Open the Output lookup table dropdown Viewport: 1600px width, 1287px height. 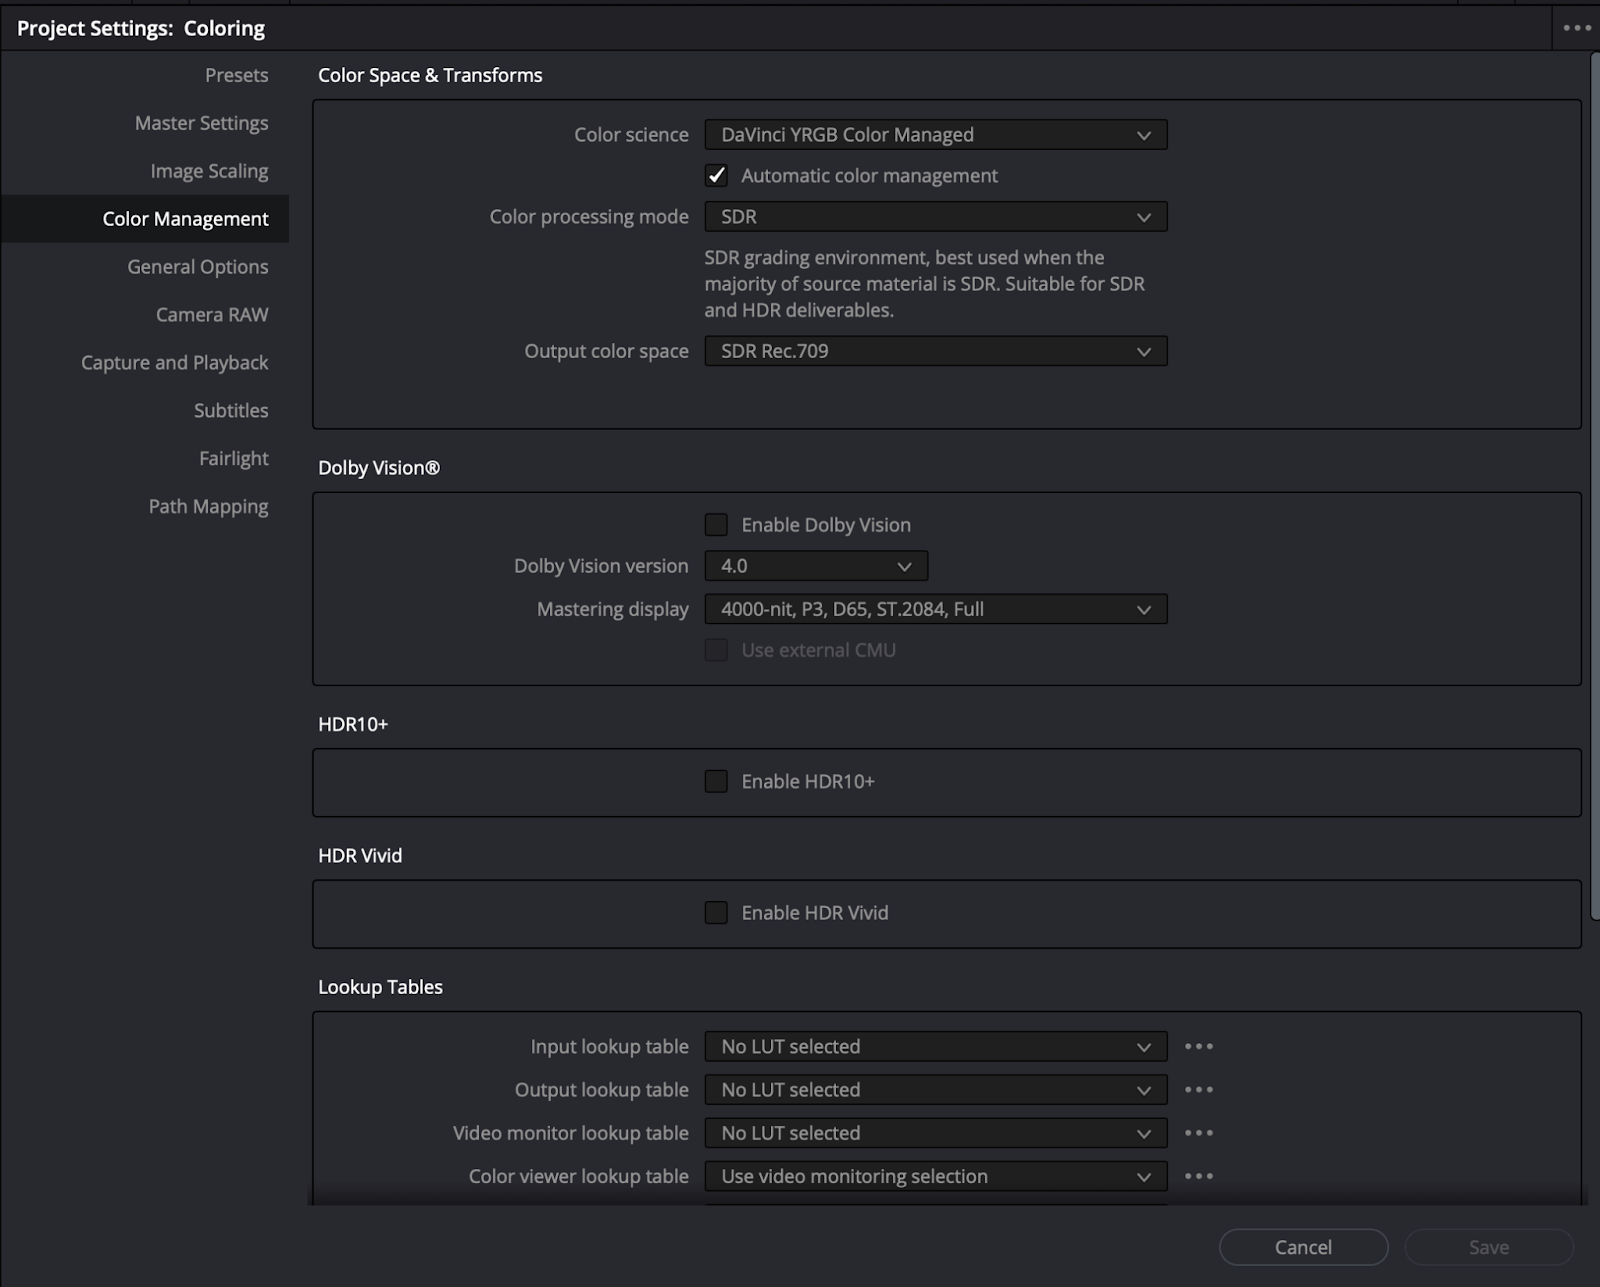pos(936,1090)
